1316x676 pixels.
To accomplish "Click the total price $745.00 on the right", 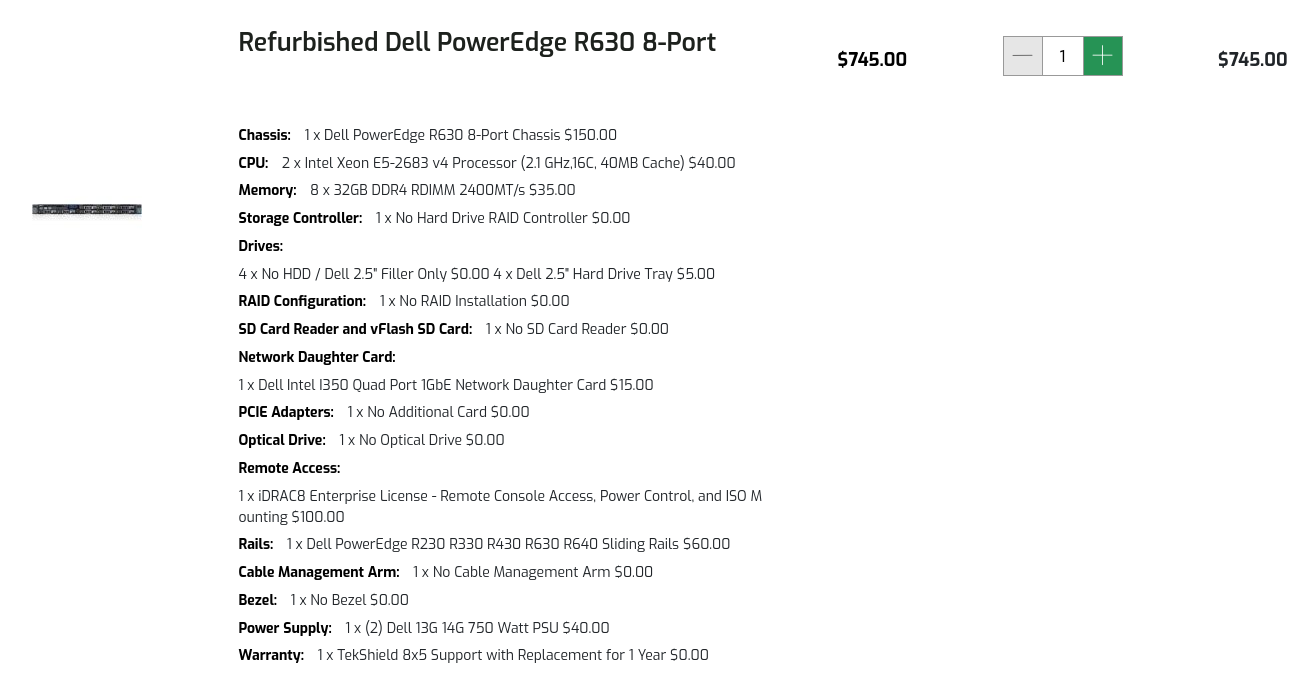I will [x=1252, y=60].
